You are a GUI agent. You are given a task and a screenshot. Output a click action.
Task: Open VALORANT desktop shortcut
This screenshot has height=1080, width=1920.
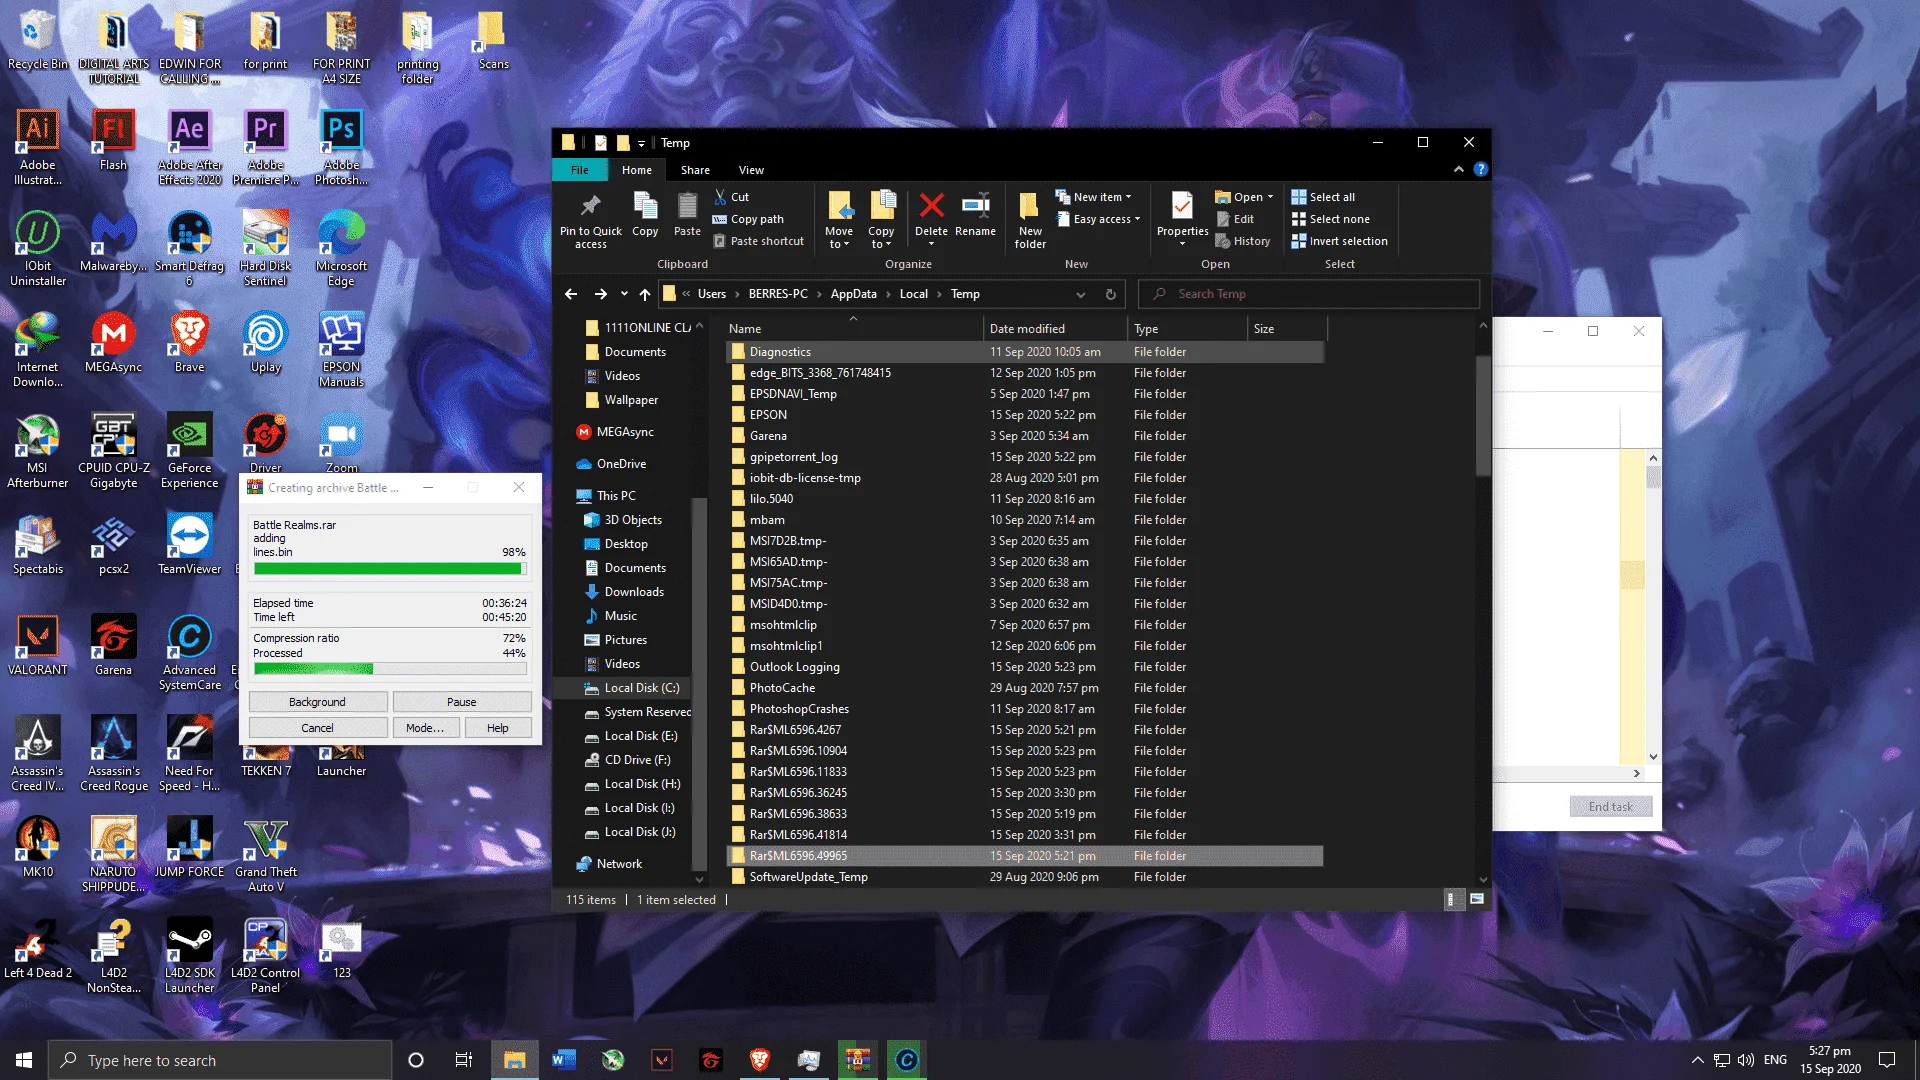tap(38, 645)
